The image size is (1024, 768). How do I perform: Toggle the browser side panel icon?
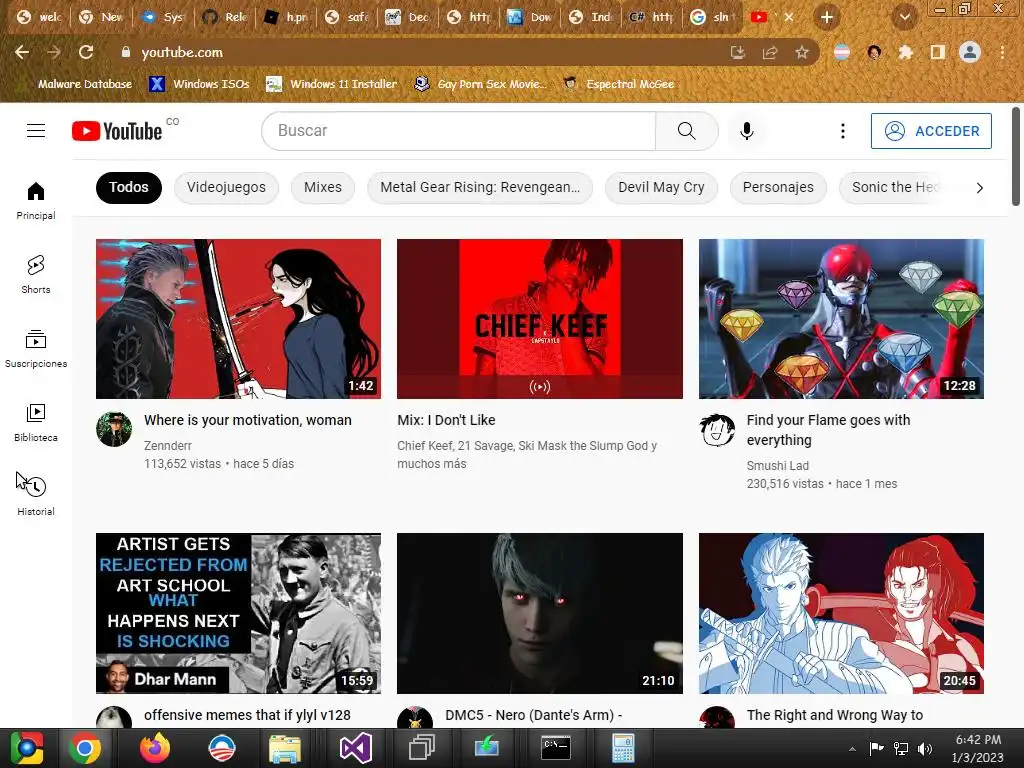coord(938,52)
